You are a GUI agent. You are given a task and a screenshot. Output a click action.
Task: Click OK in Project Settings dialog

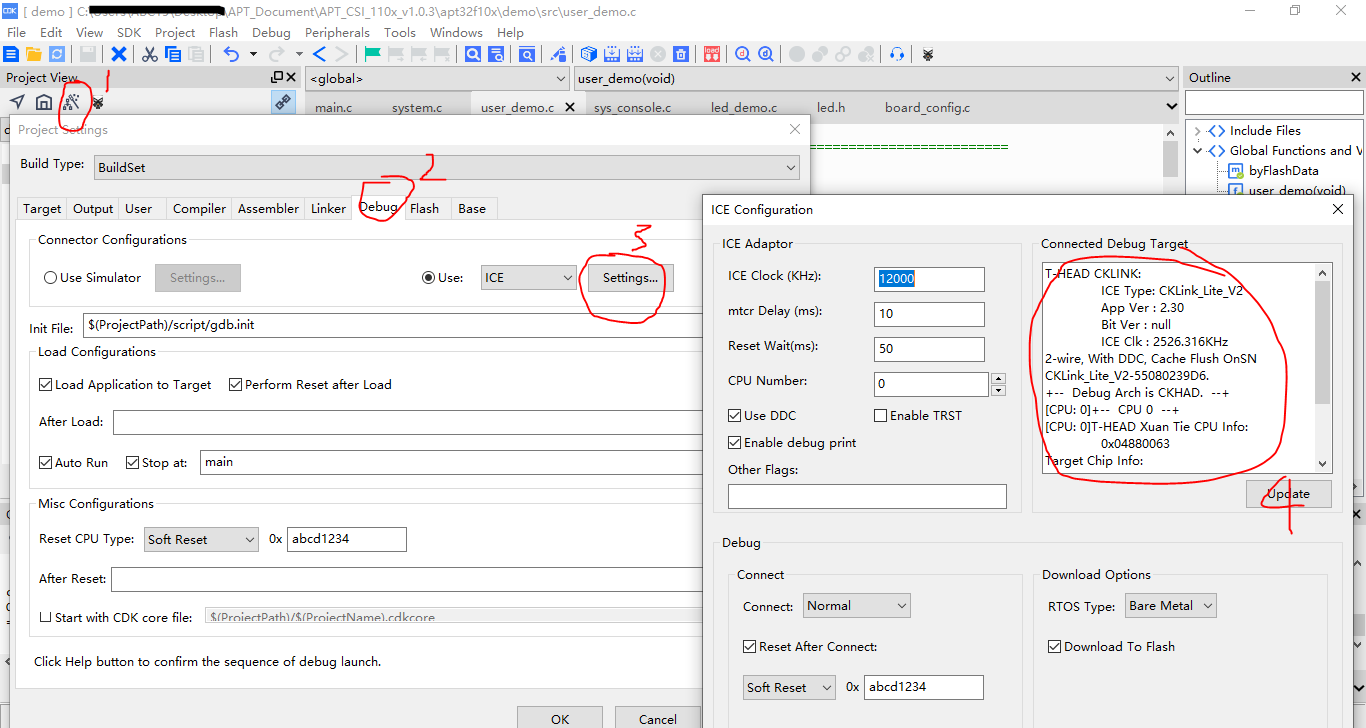tap(560, 718)
